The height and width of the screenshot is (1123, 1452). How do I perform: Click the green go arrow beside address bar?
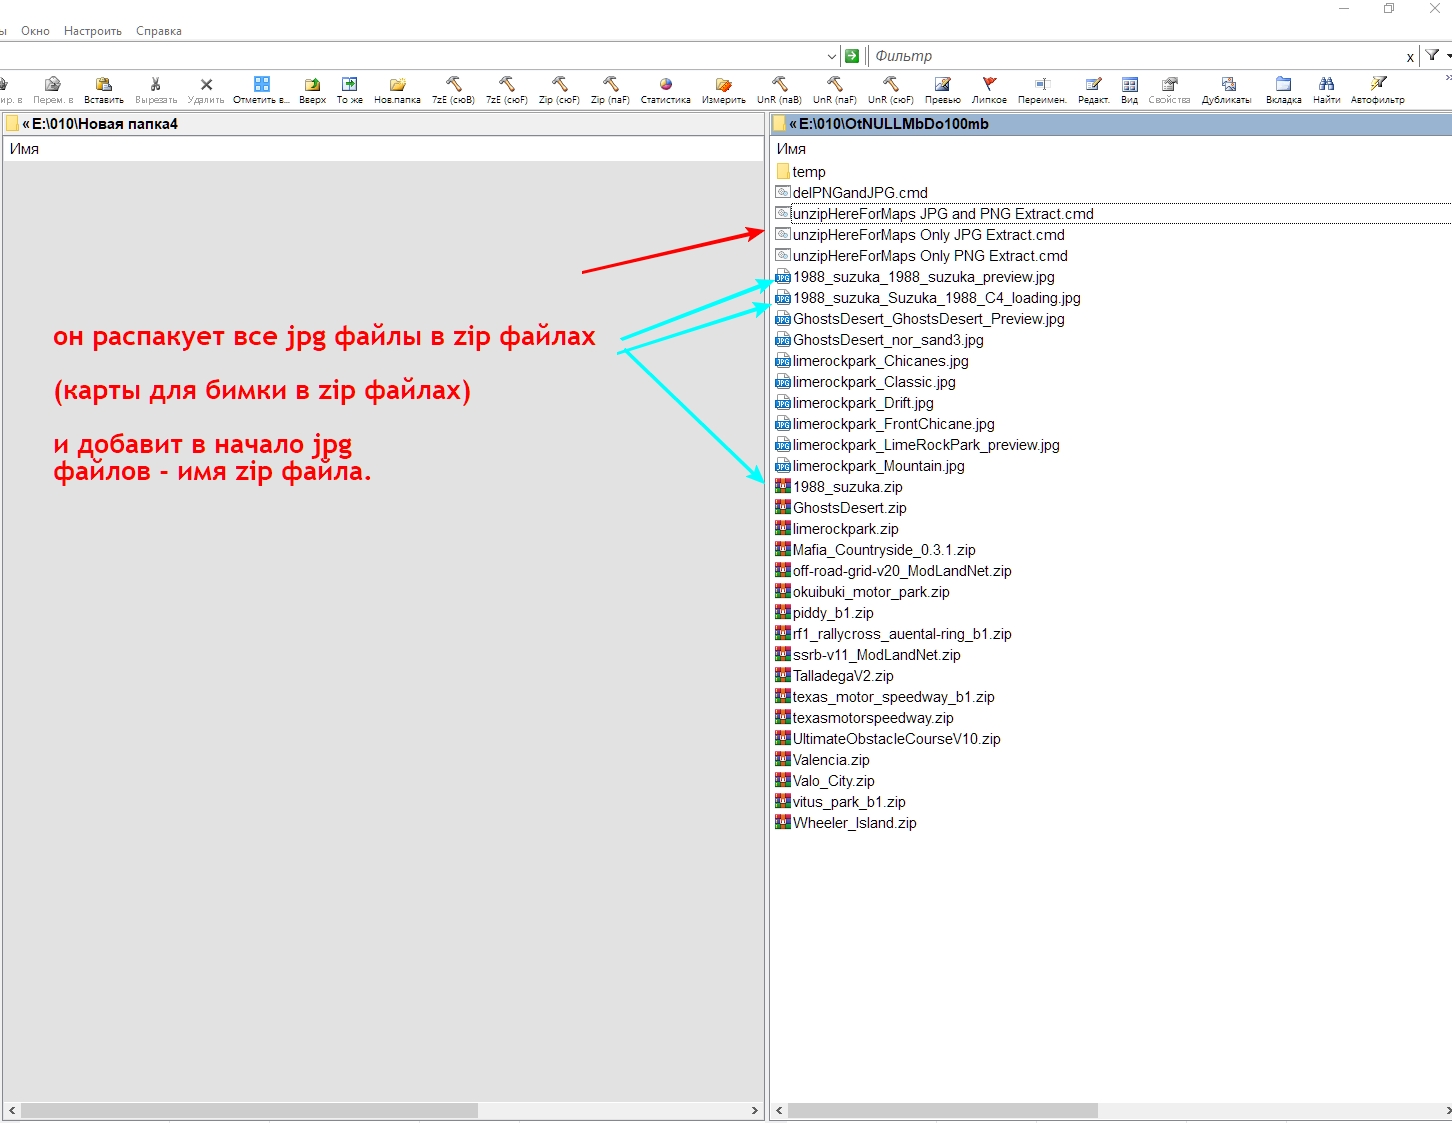[x=852, y=56]
